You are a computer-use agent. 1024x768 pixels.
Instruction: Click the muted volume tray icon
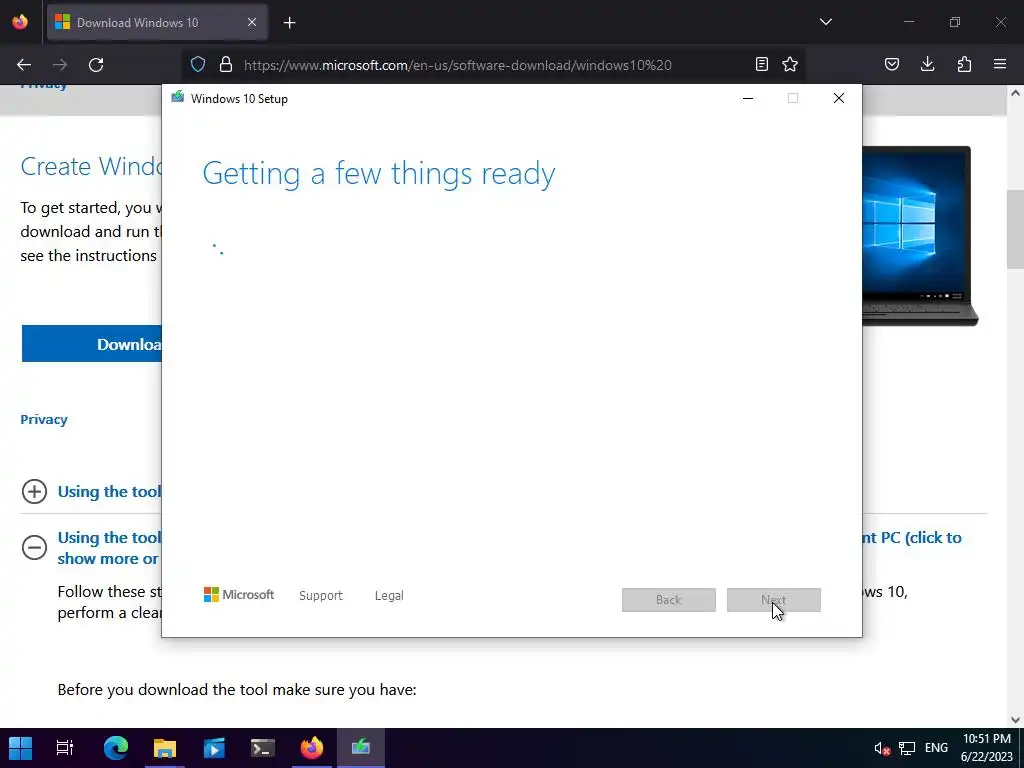(882, 748)
